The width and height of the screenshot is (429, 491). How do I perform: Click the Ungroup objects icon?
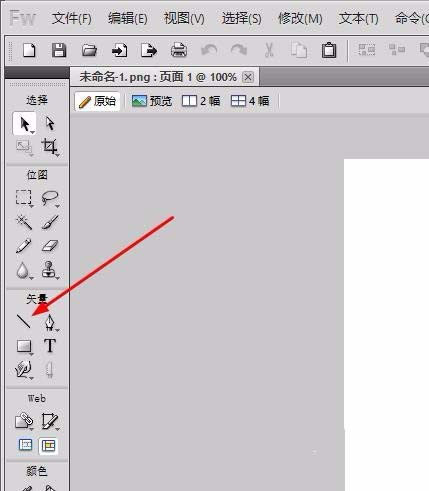coord(397,50)
